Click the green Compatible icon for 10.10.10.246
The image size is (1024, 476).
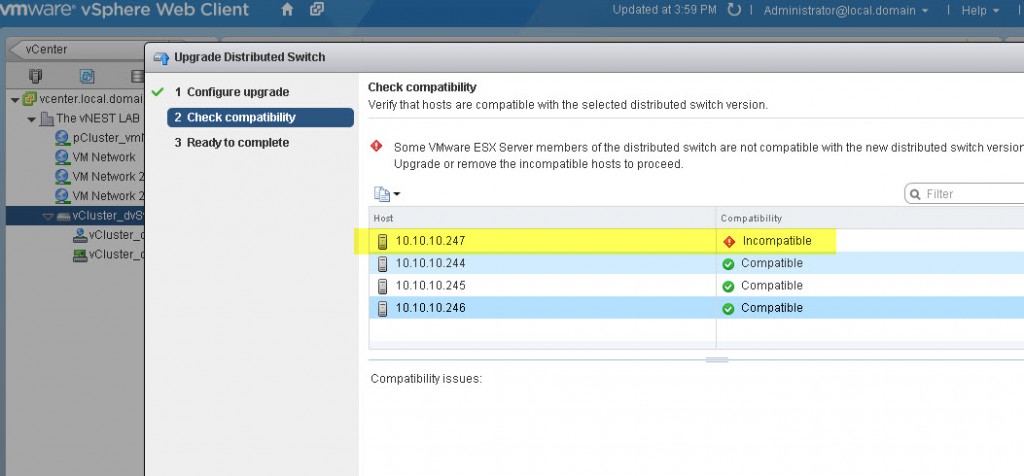pos(729,308)
